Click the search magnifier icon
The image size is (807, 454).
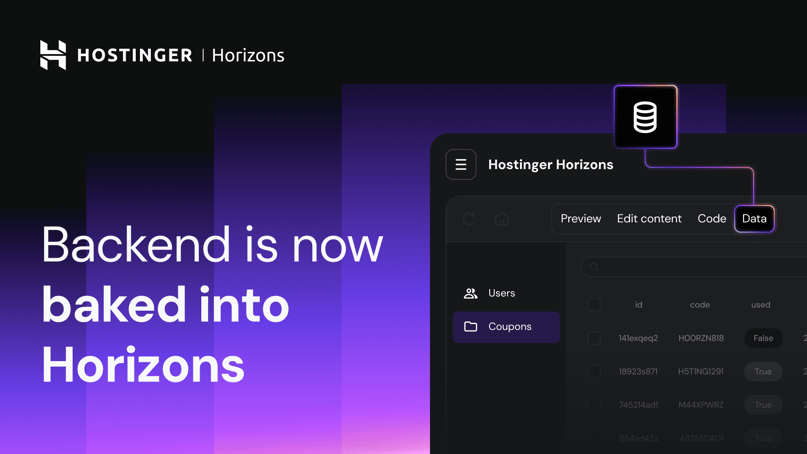click(594, 267)
